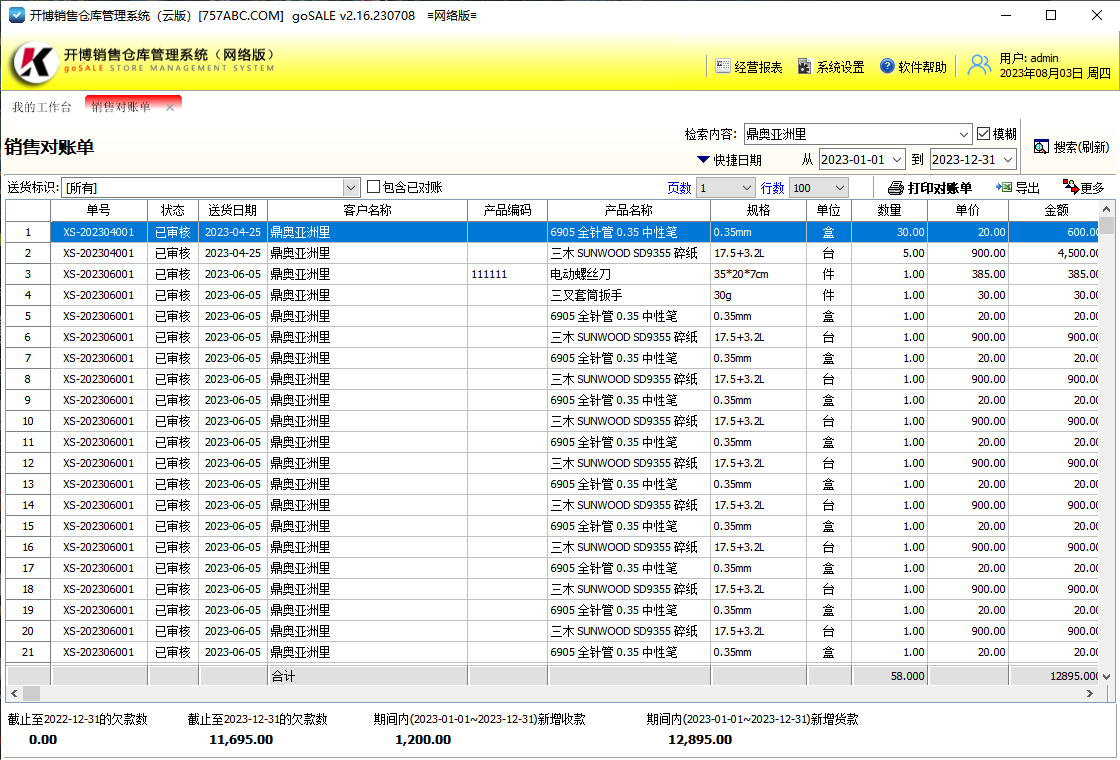Open 系统设置 system settings icon
The image size is (1120, 760).
[805, 67]
